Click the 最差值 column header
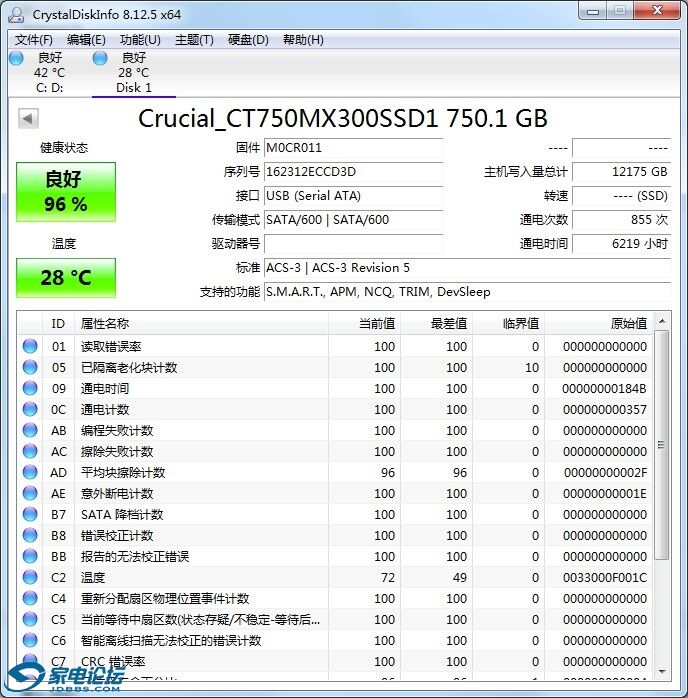 (437, 324)
